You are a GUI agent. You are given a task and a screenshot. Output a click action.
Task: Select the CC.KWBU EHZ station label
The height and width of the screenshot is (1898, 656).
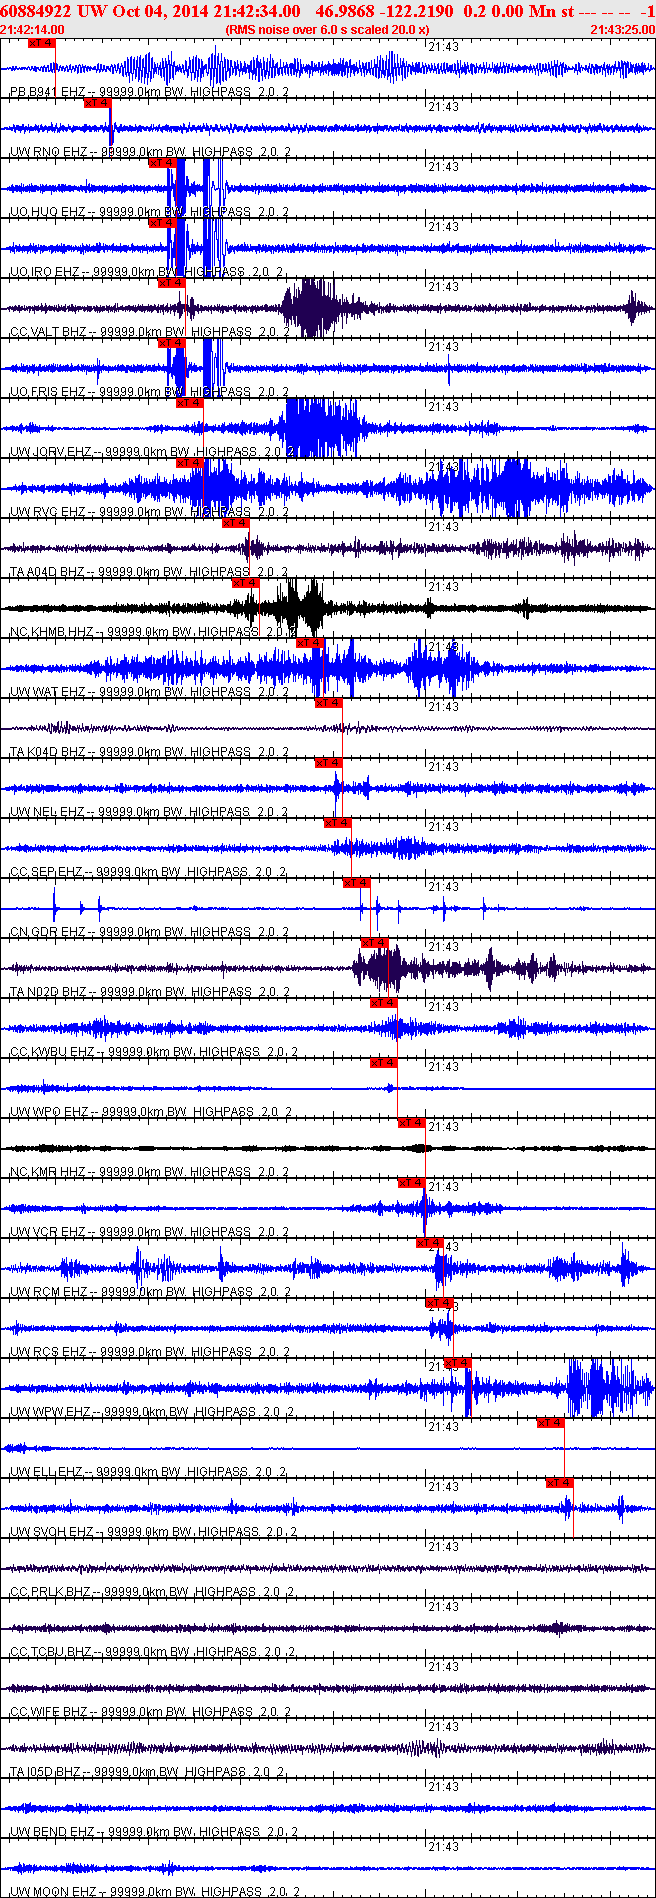tap(51, 1052)
